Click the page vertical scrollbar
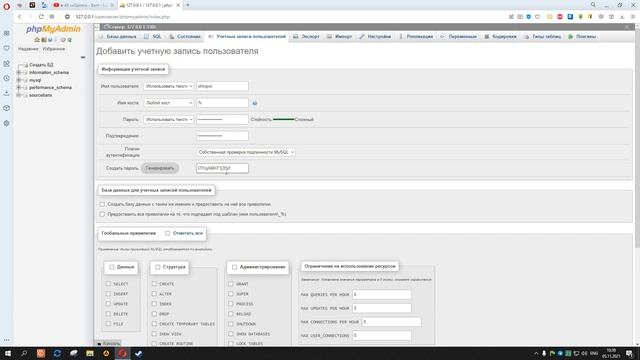This screenshot has width=640, height=360. (637, 139)
